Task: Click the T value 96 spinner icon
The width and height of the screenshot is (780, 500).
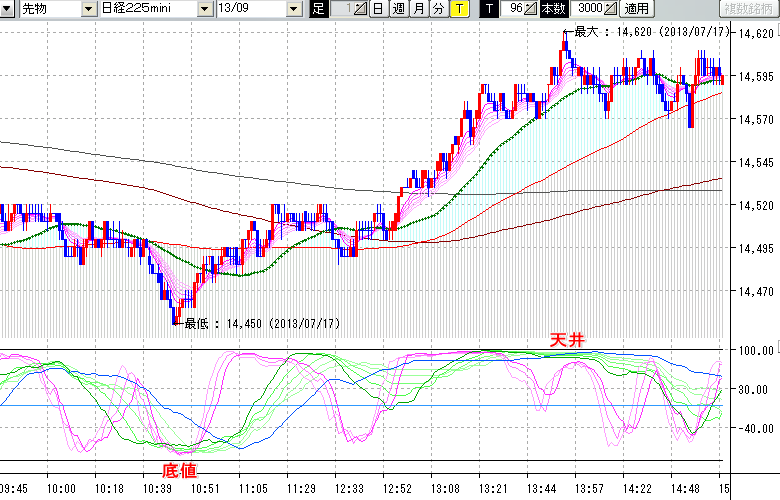Action: [530, 9]
